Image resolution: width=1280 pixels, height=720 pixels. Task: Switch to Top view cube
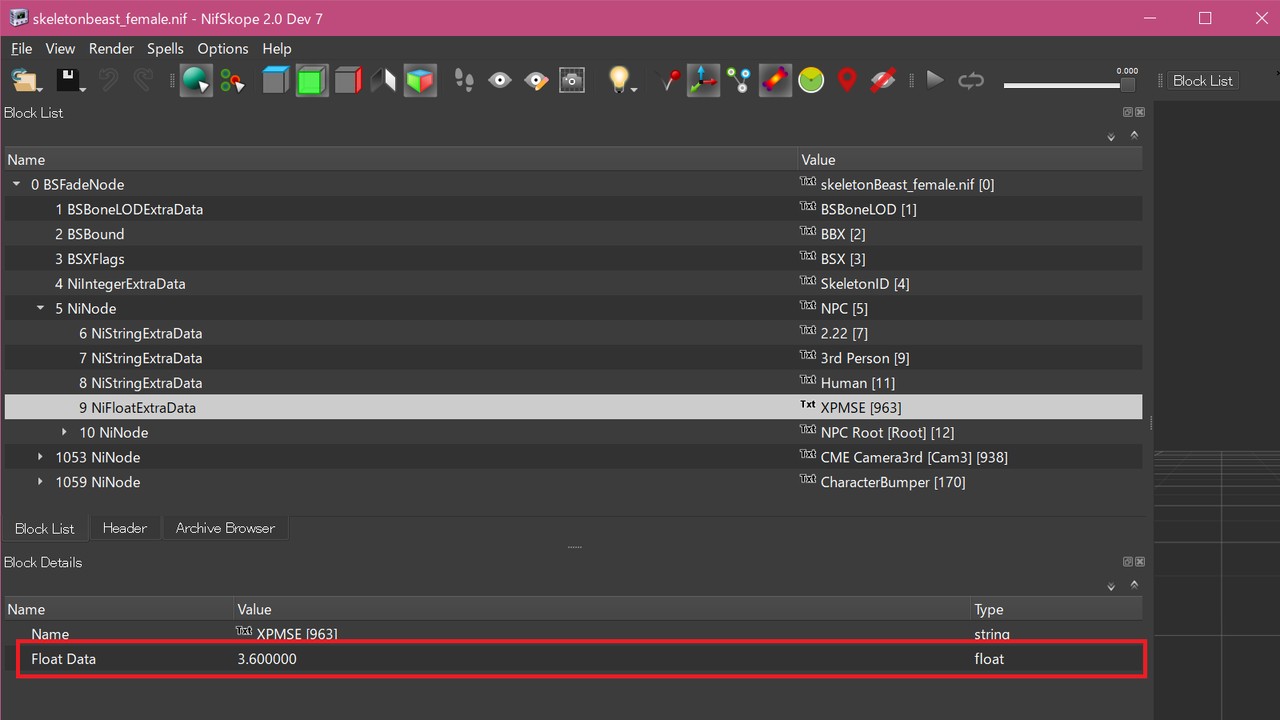pos(275,81)
